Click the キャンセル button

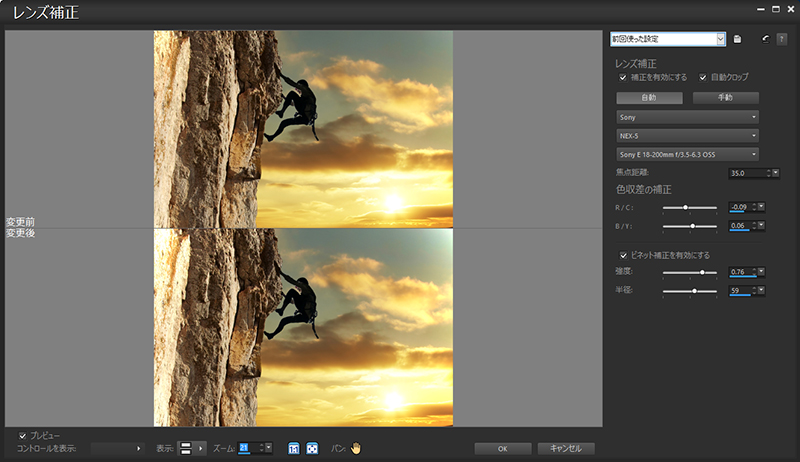tap(566, 448)
